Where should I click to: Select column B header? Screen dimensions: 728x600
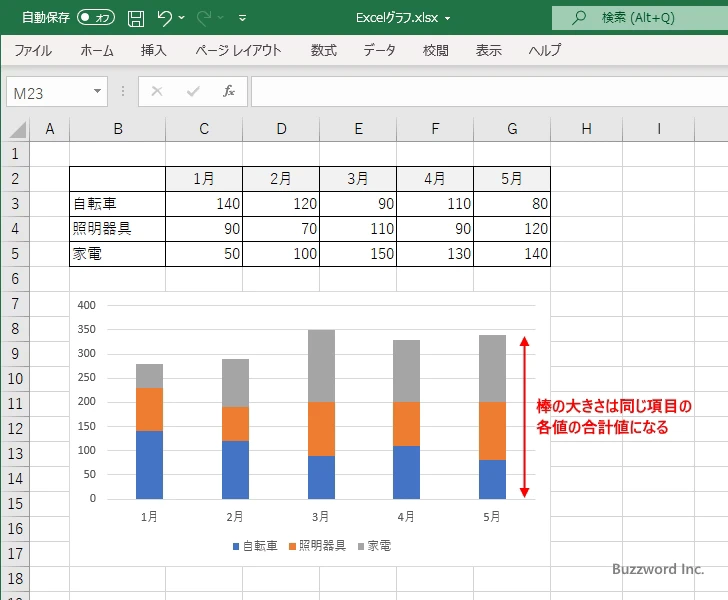tap(118, 129)
